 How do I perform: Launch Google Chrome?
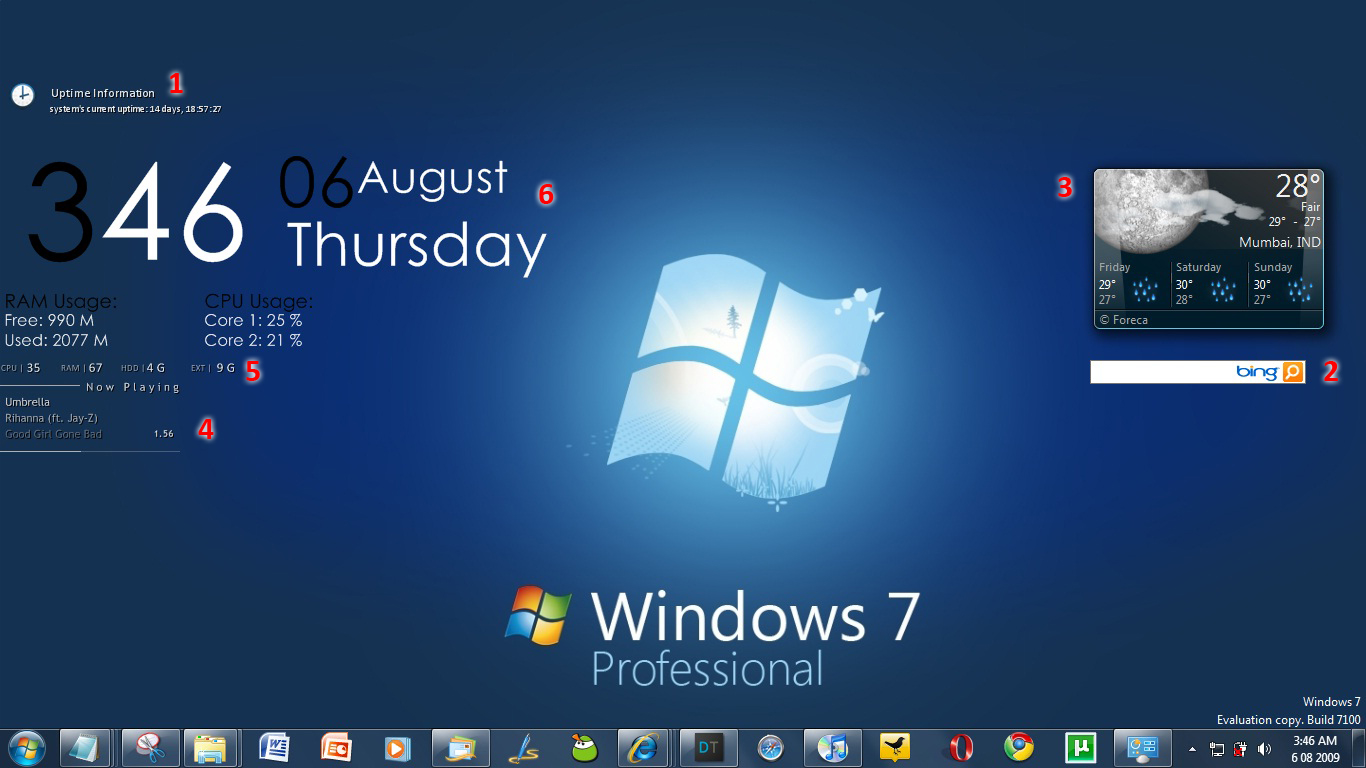[1018, 748]
